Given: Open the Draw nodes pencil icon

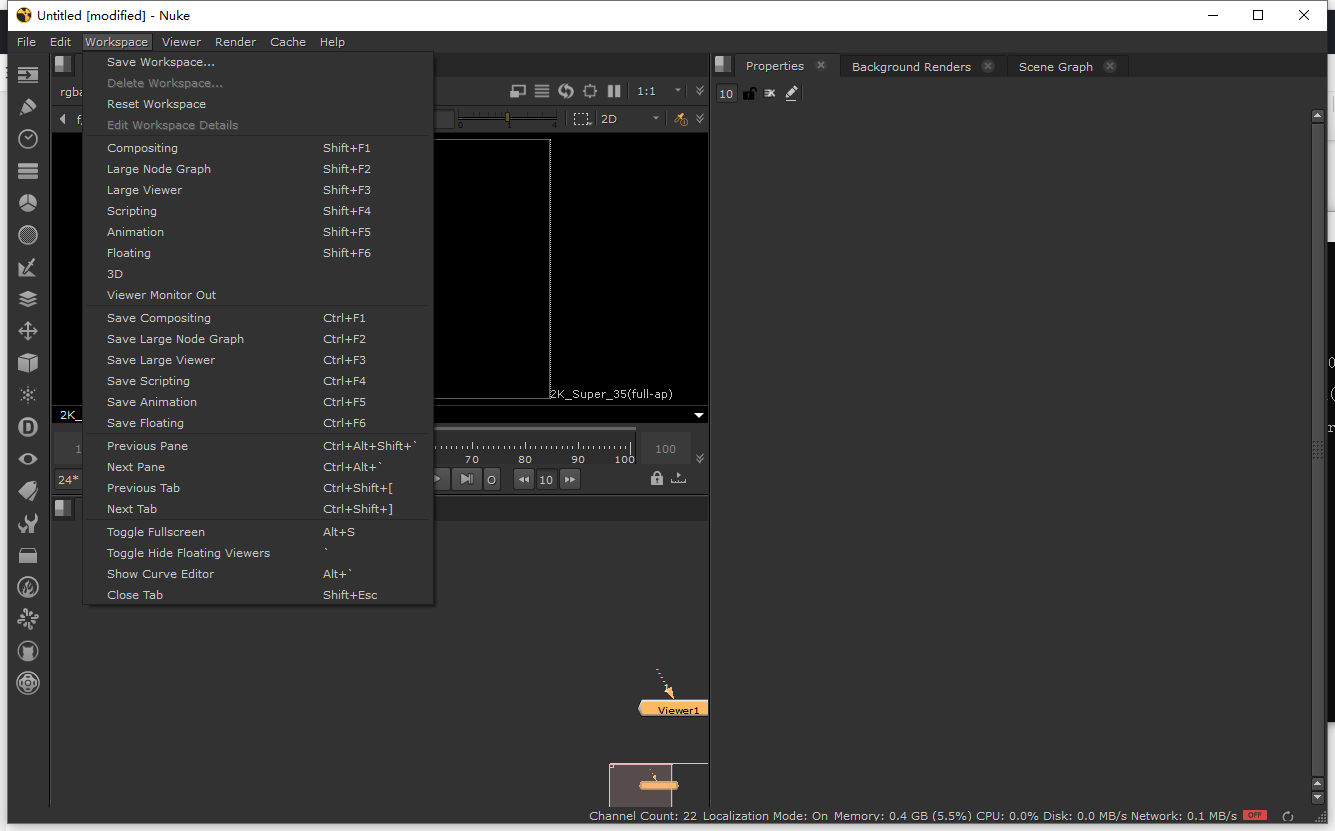Looking at the screenshot, I should pyautogui.click(x=28, y=107).
